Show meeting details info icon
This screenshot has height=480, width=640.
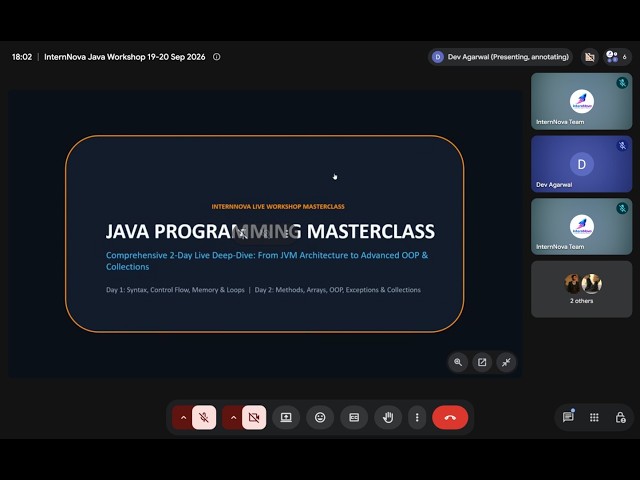[x=217, y=57]
